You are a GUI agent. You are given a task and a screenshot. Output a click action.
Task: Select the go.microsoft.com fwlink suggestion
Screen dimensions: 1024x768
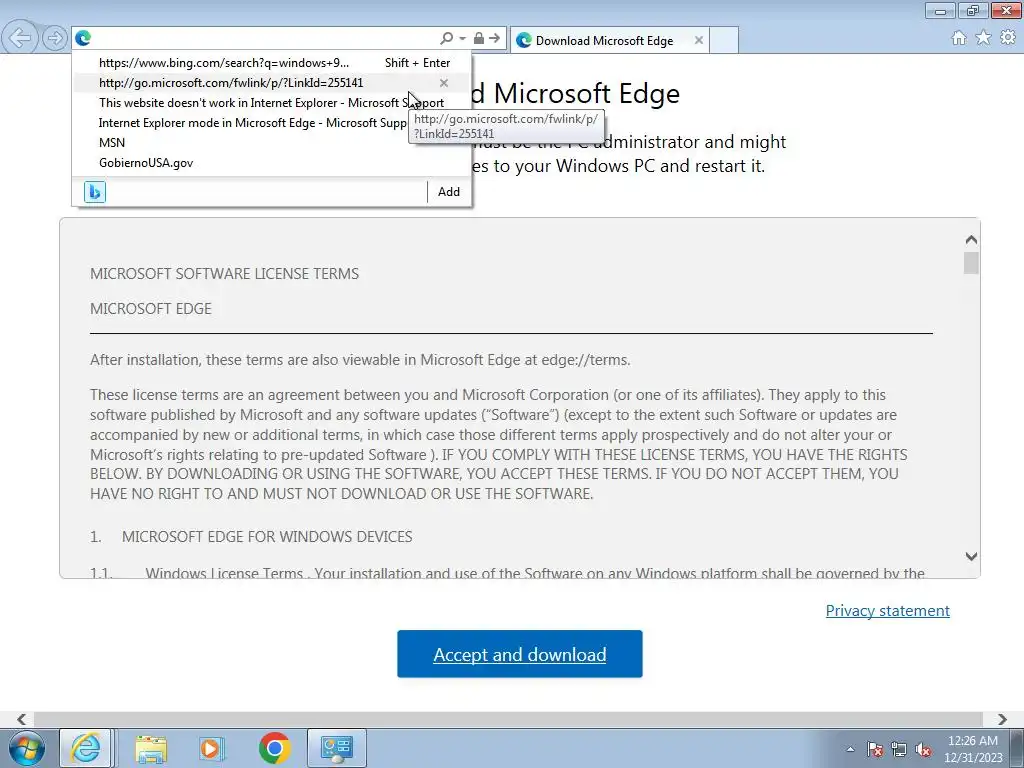pos(271,83)
